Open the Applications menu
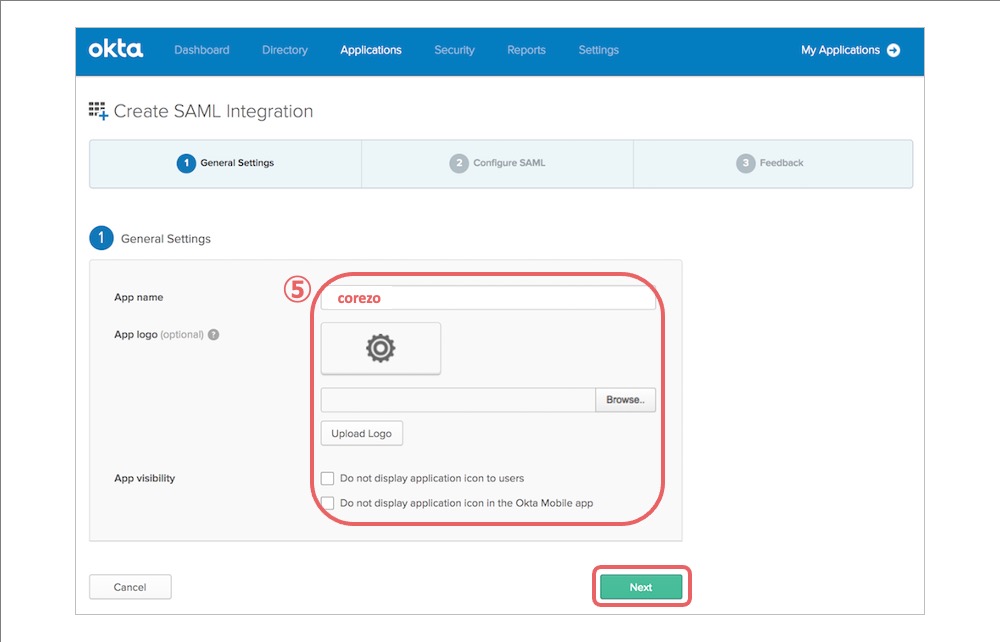 [x=371, y=50]
